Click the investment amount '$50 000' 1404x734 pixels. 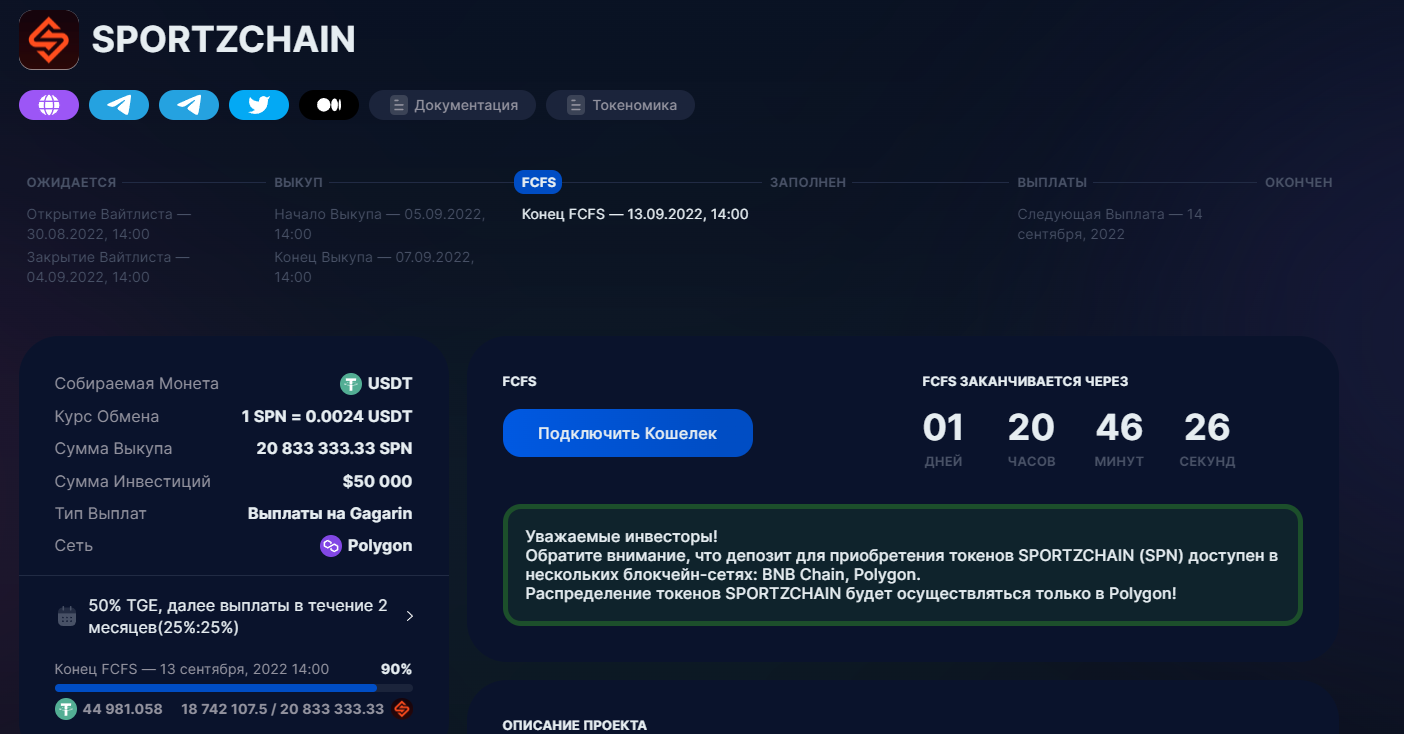click(377, 482)
